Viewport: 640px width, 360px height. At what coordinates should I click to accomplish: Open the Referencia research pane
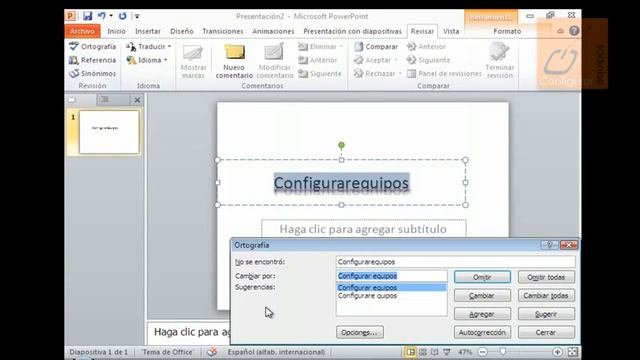pyautogui.click(x=93, y=60)
